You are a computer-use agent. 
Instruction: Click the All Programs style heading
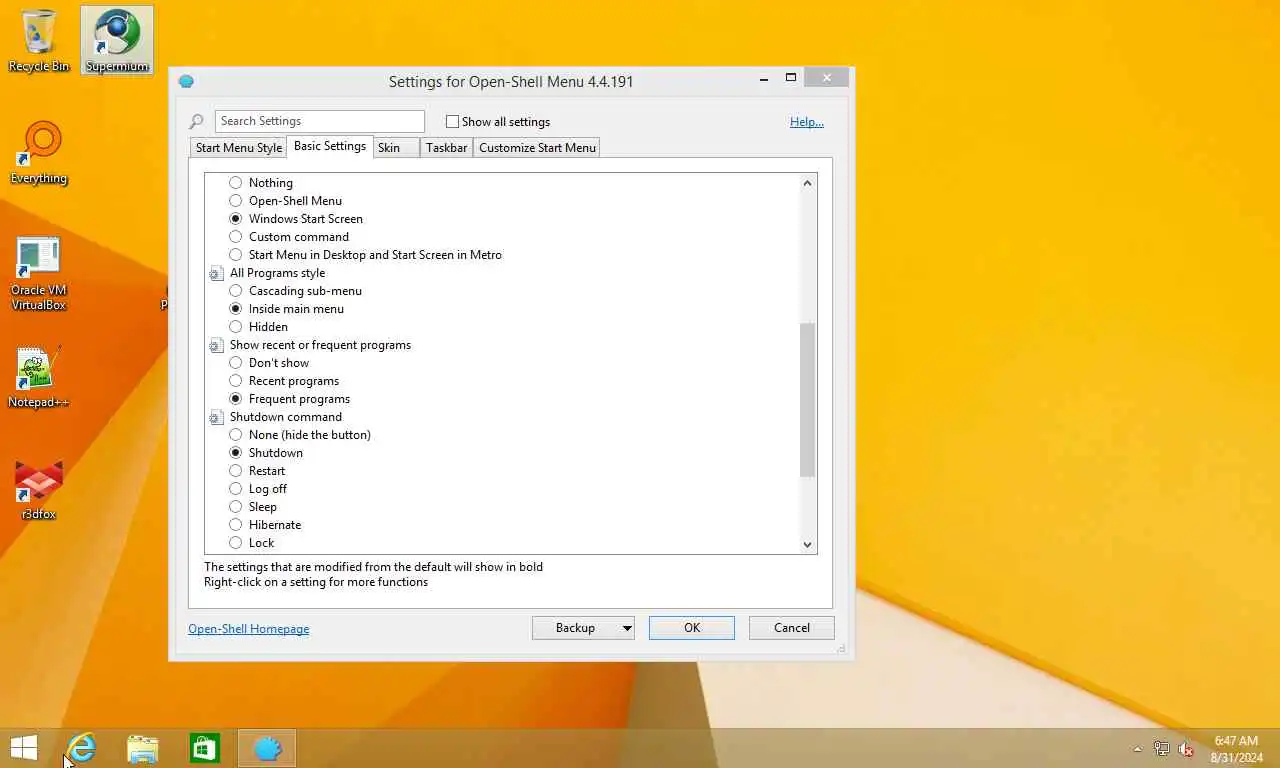[x=277, y=273]
